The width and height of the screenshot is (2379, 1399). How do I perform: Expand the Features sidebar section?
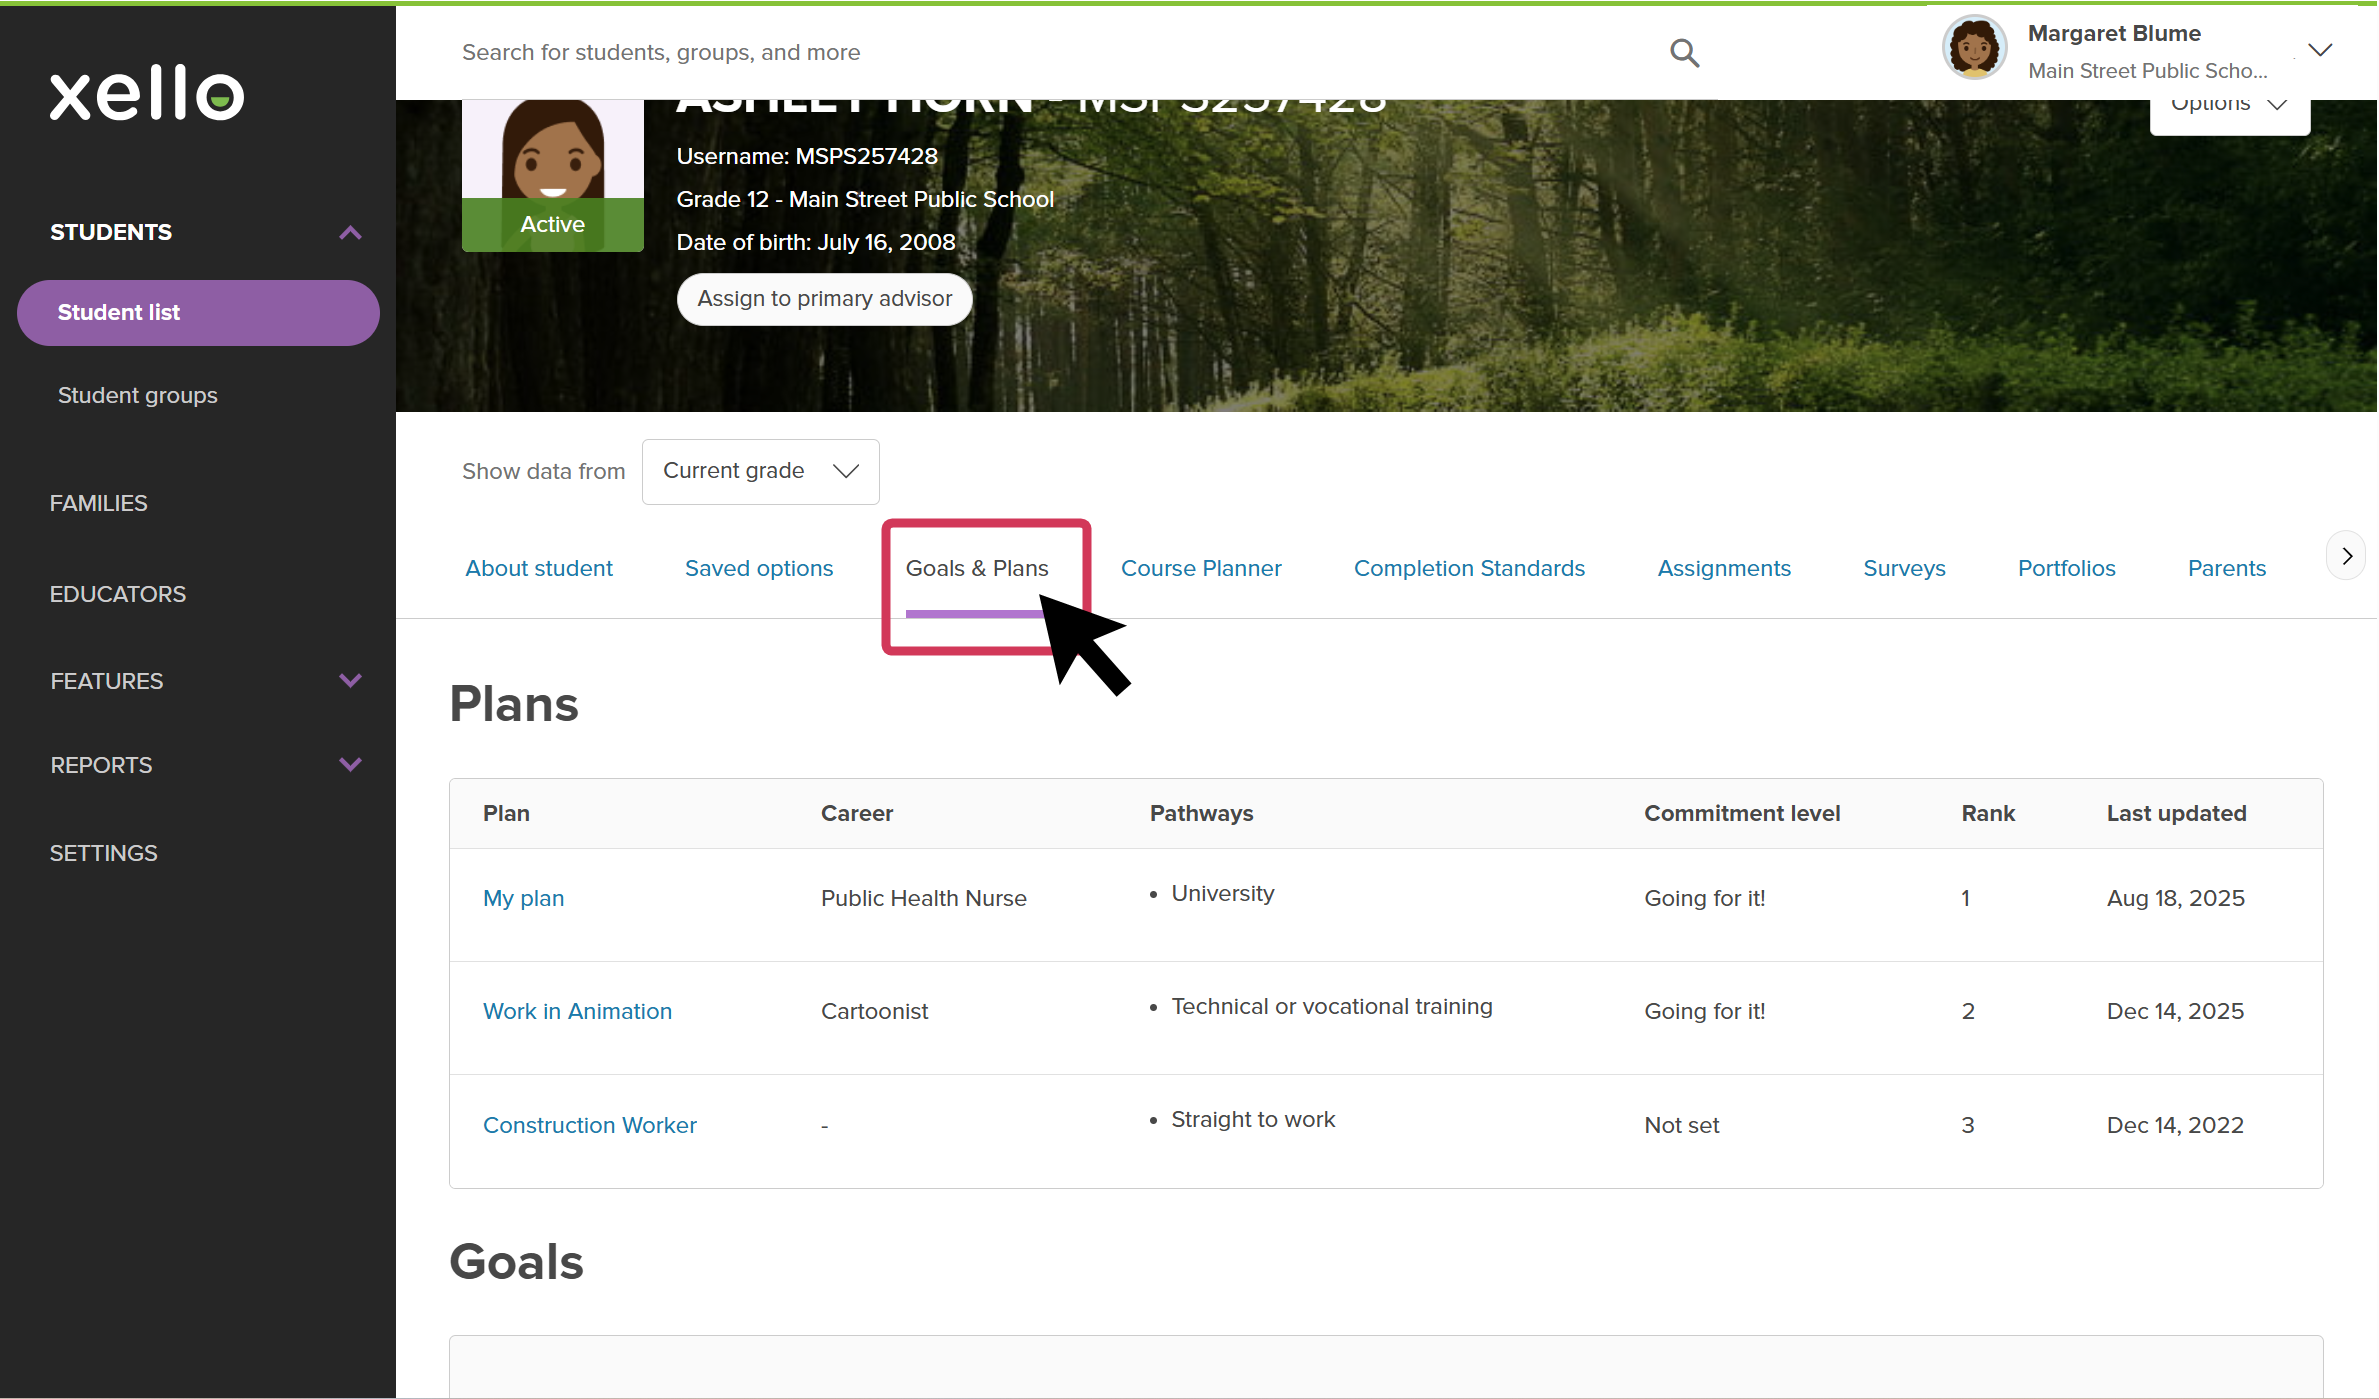(x=350, y=681)
